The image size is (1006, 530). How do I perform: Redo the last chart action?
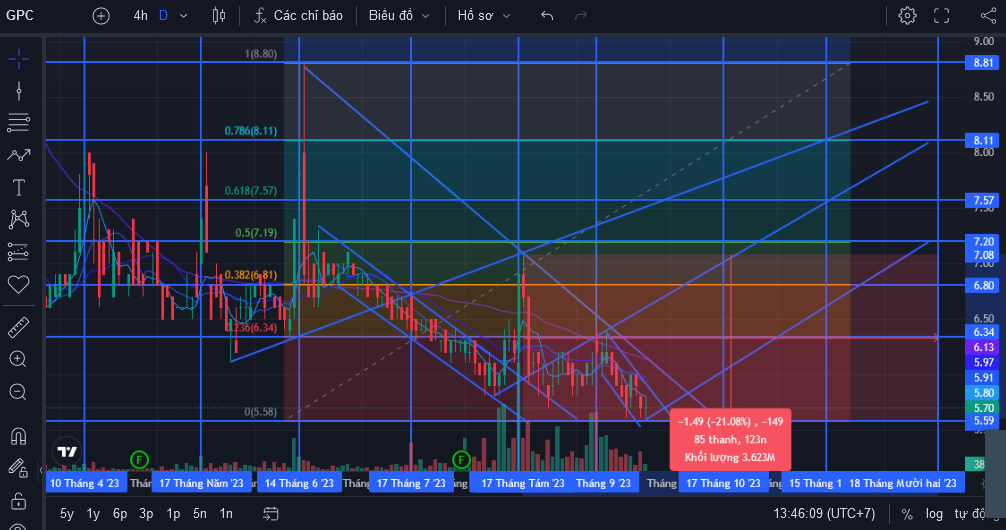coord(581,15)
